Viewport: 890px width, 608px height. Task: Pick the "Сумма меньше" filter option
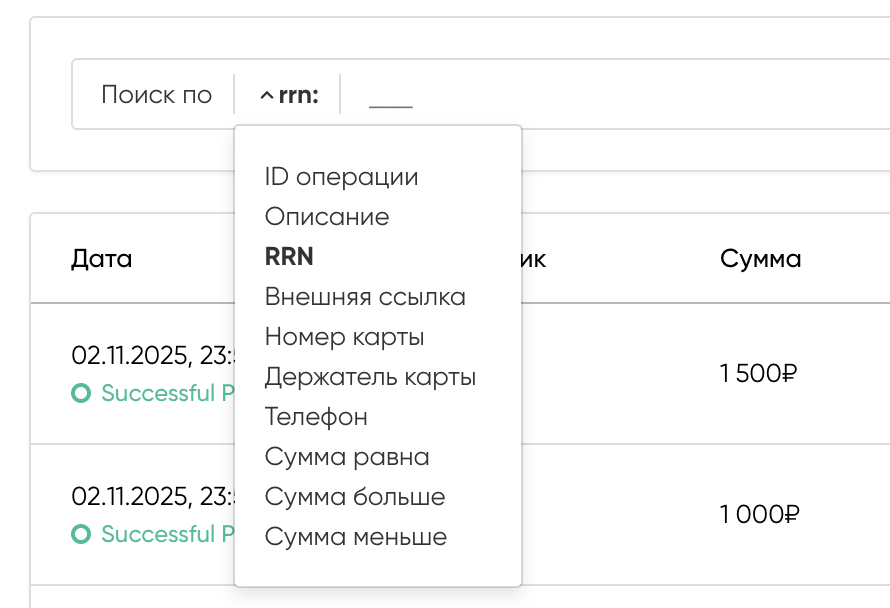point(356,537)
